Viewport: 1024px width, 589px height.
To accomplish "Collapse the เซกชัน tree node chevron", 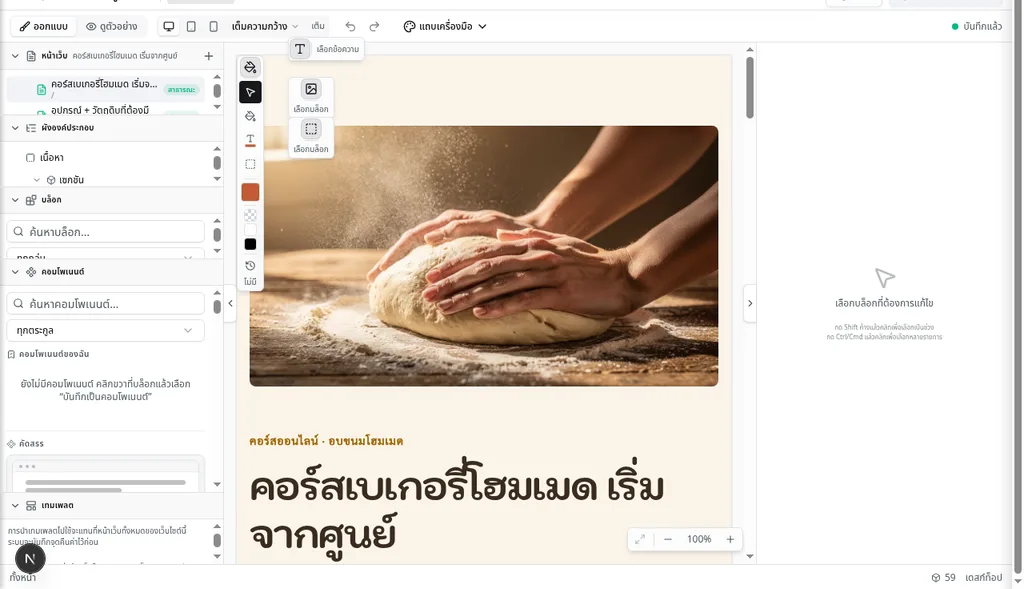I will 37,180.
